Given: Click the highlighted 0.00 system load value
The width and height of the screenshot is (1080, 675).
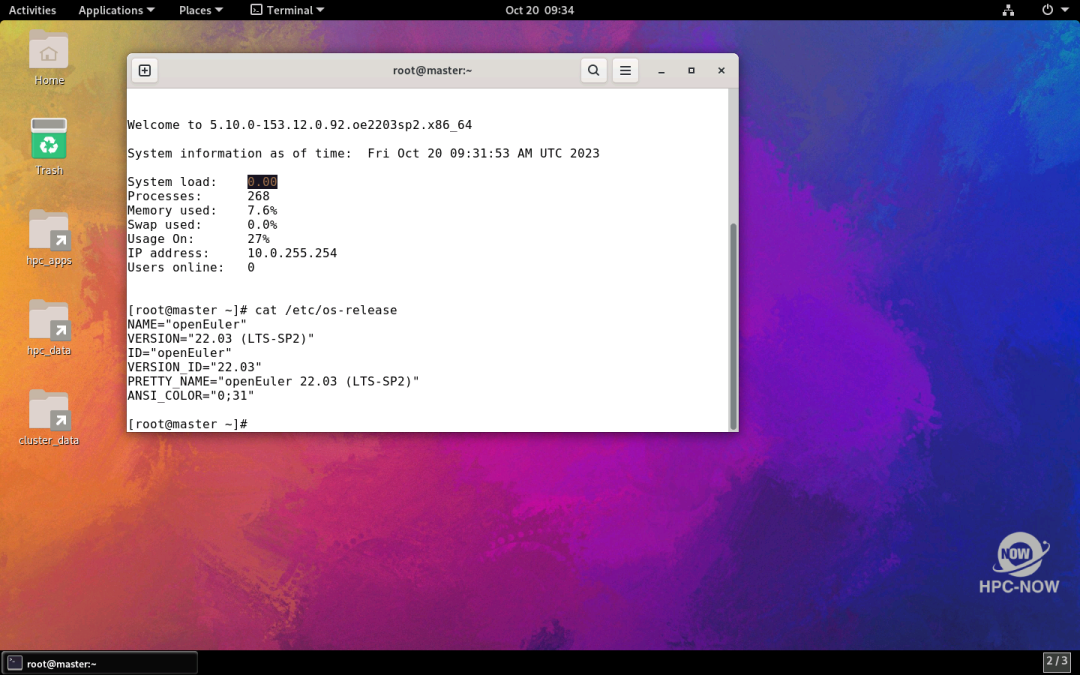Looking at the screenshot, I should [262, 182].
